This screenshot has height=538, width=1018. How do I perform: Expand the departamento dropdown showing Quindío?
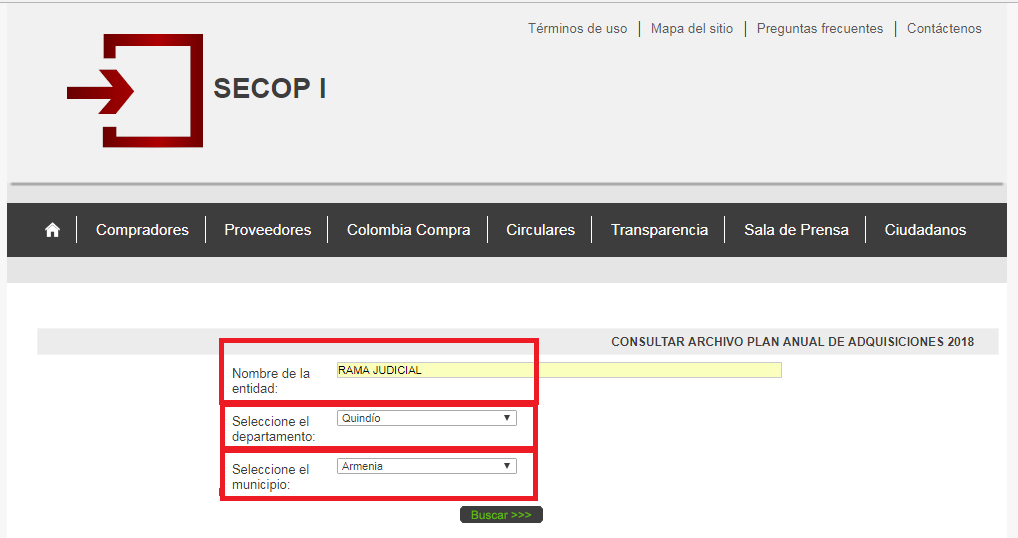[427, 418]
